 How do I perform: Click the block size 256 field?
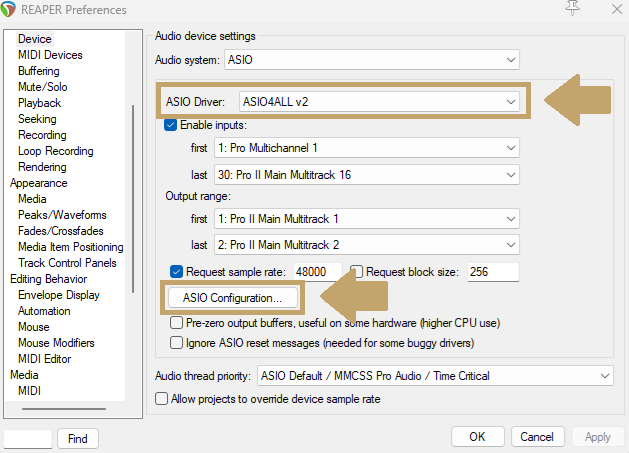[493, 272]
